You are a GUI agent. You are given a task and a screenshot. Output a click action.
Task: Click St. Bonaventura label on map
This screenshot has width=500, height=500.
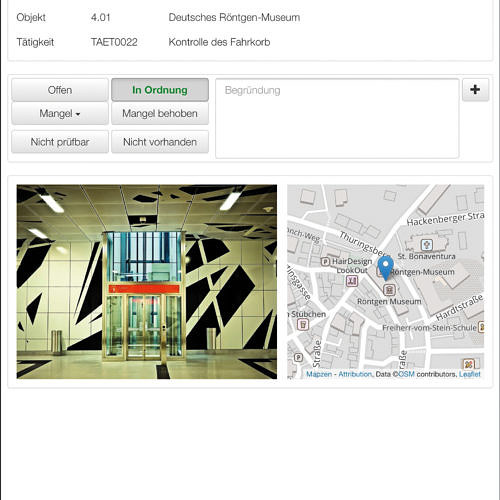coord(426,256)
